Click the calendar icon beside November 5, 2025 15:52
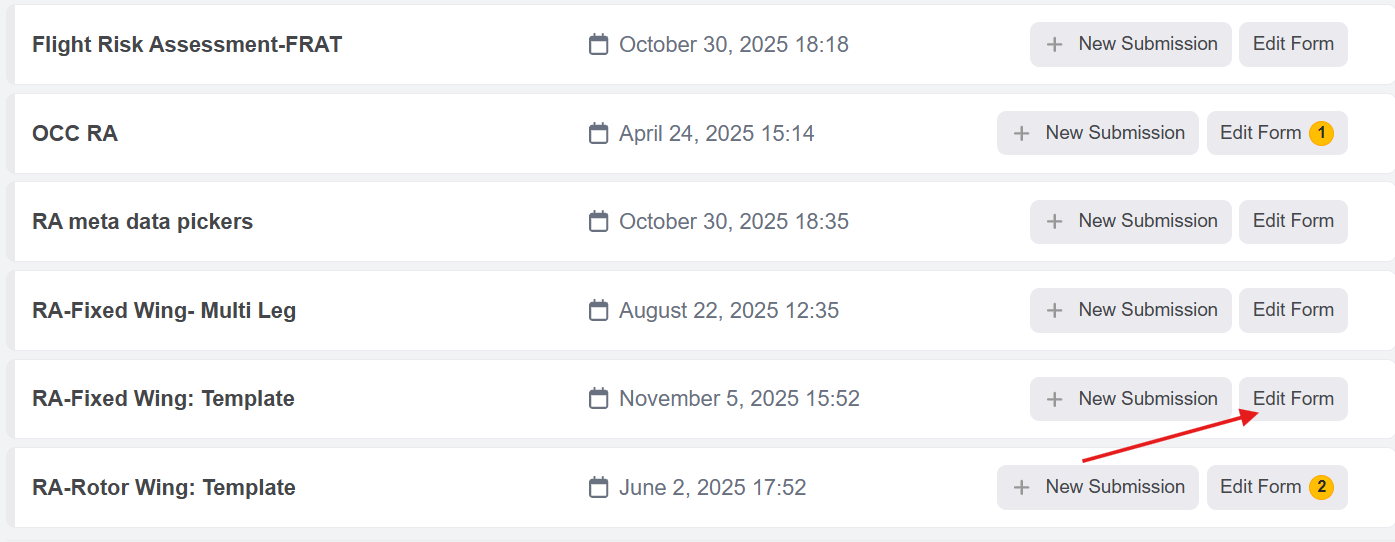 point(598,399)
